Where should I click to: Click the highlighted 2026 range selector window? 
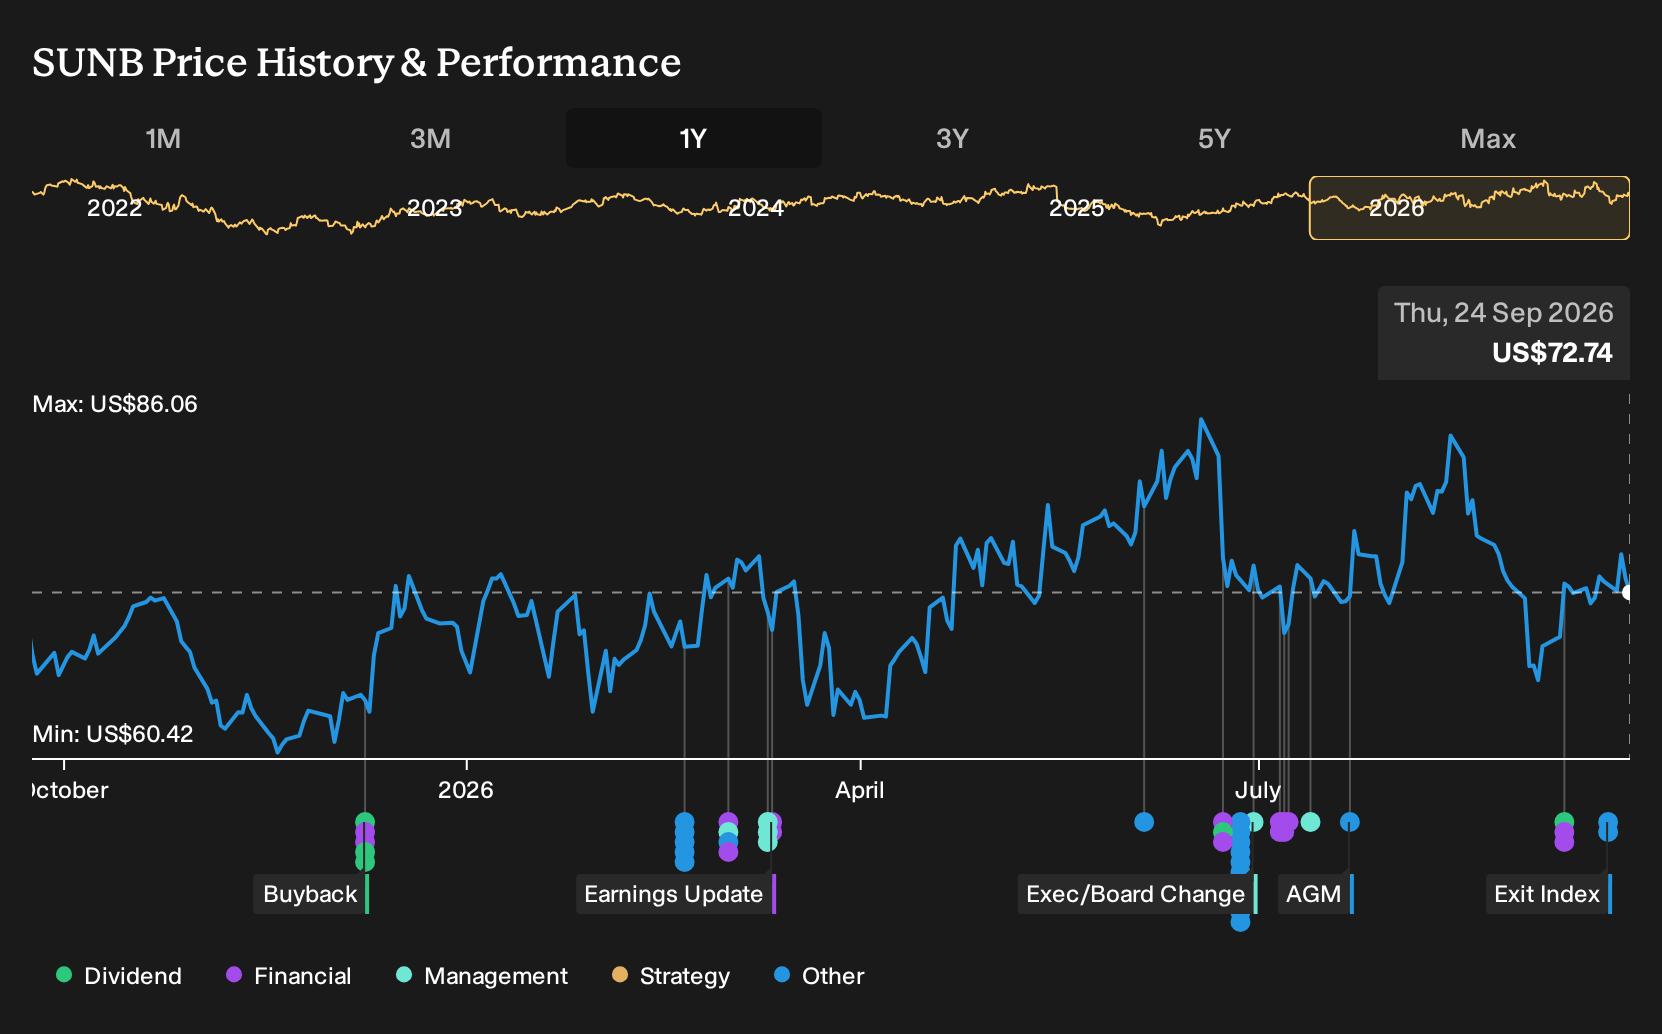pos(1469,208)
